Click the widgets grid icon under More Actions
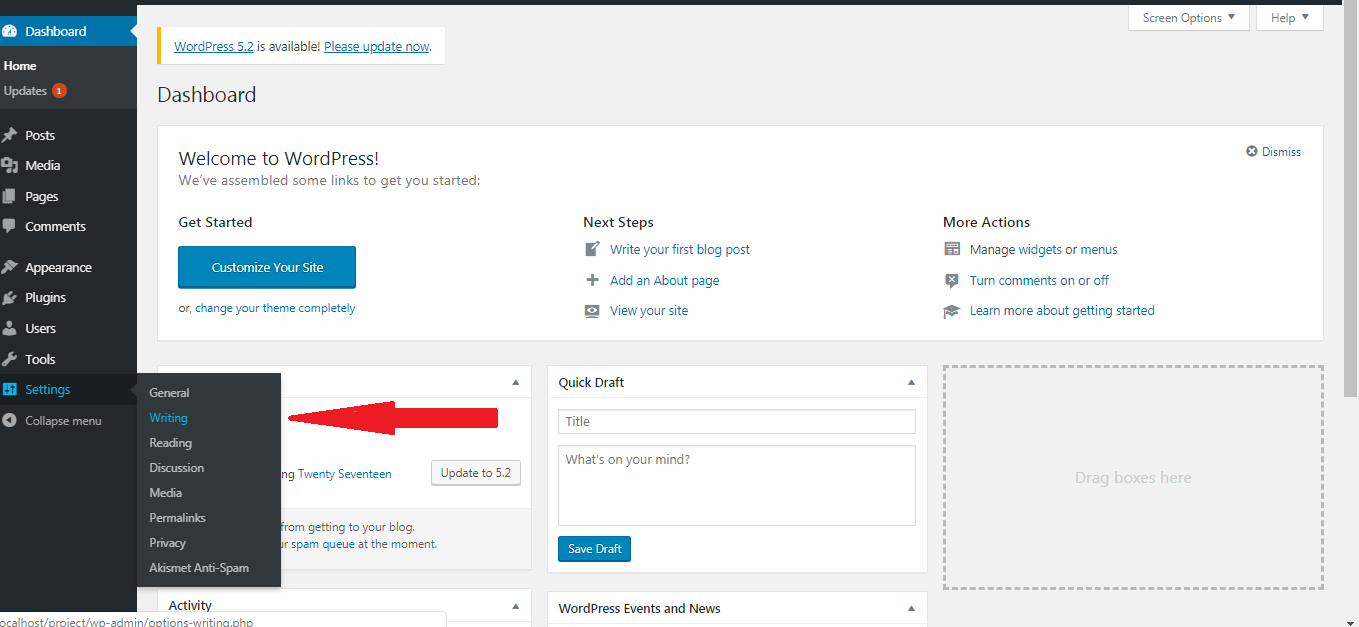Image resolution: width=1359 pixels, height=627 pixels. pyautogui.click(x=952, y=249)
